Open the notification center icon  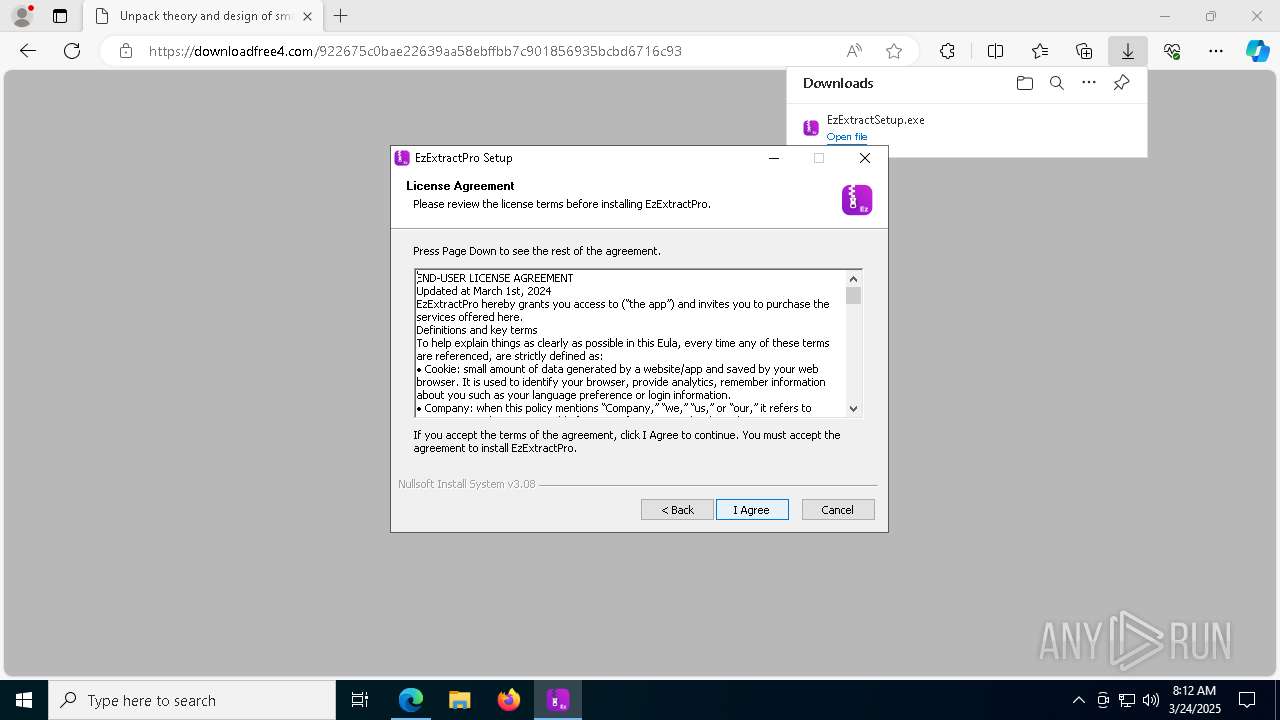[x=1247, y=700]
